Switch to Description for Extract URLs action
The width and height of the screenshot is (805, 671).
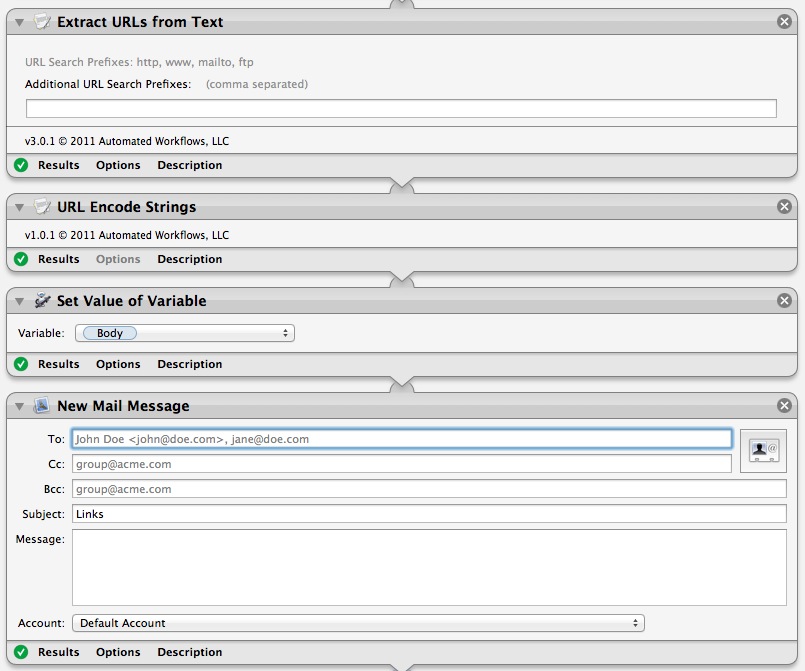[x=189, y=165]
